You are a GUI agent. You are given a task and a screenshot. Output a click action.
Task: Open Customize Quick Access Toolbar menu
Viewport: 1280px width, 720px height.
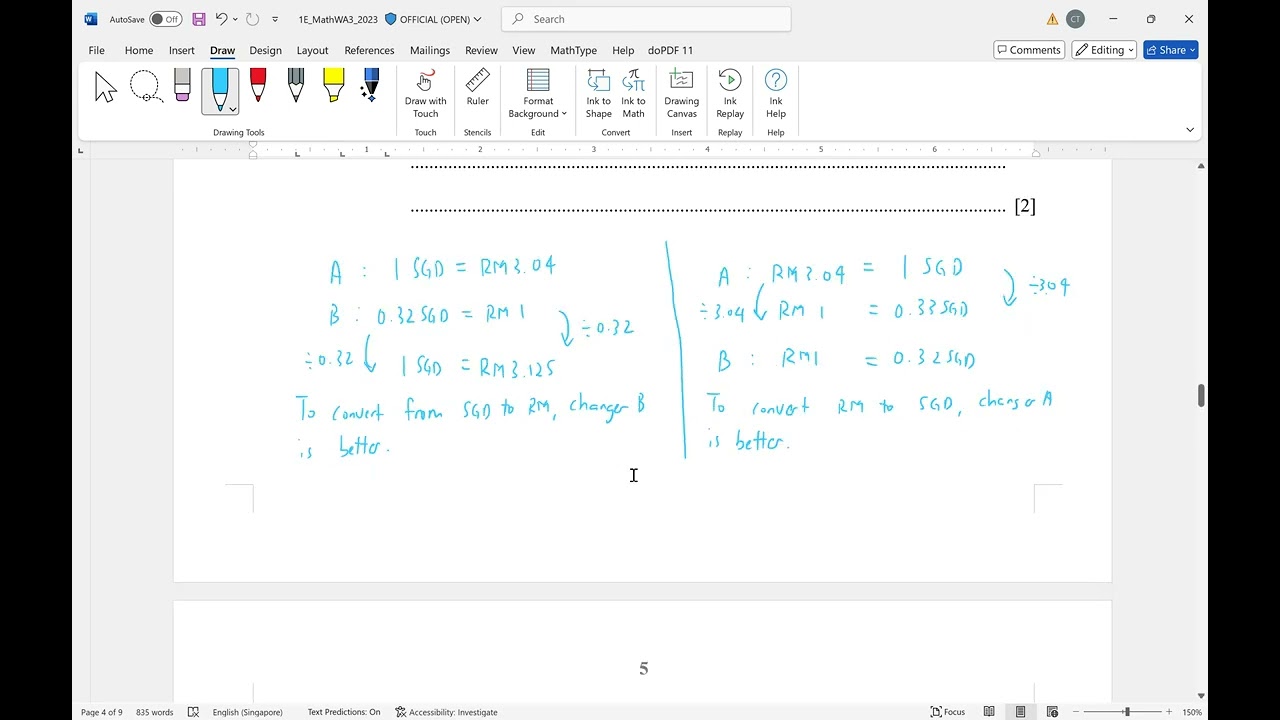pyautogui.click(x=275, y=19)
